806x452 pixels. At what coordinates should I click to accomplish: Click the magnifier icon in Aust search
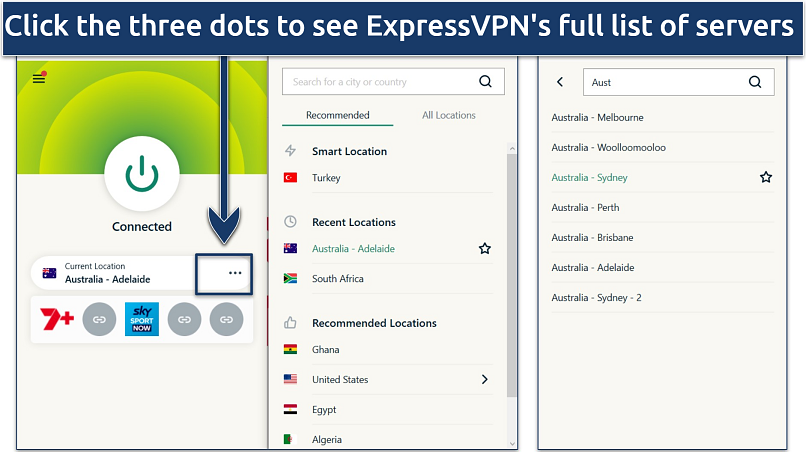point(755,82)
